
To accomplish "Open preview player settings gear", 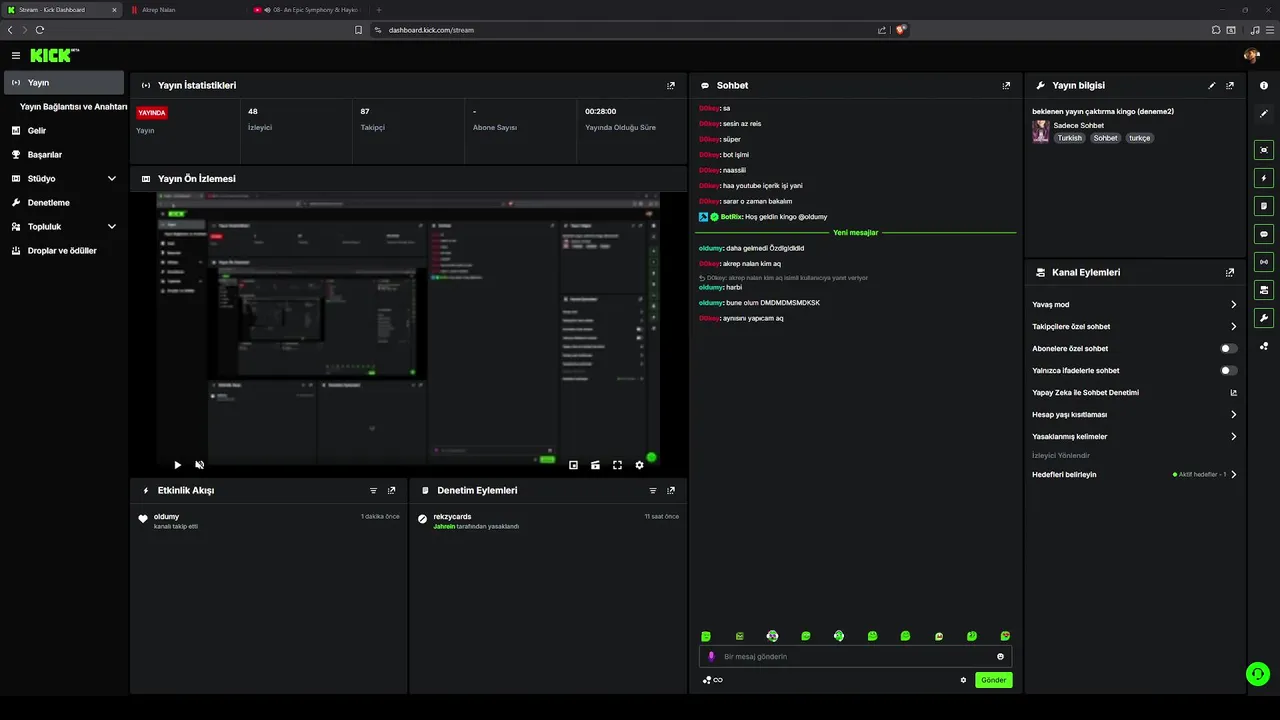I will coord(640,465).
